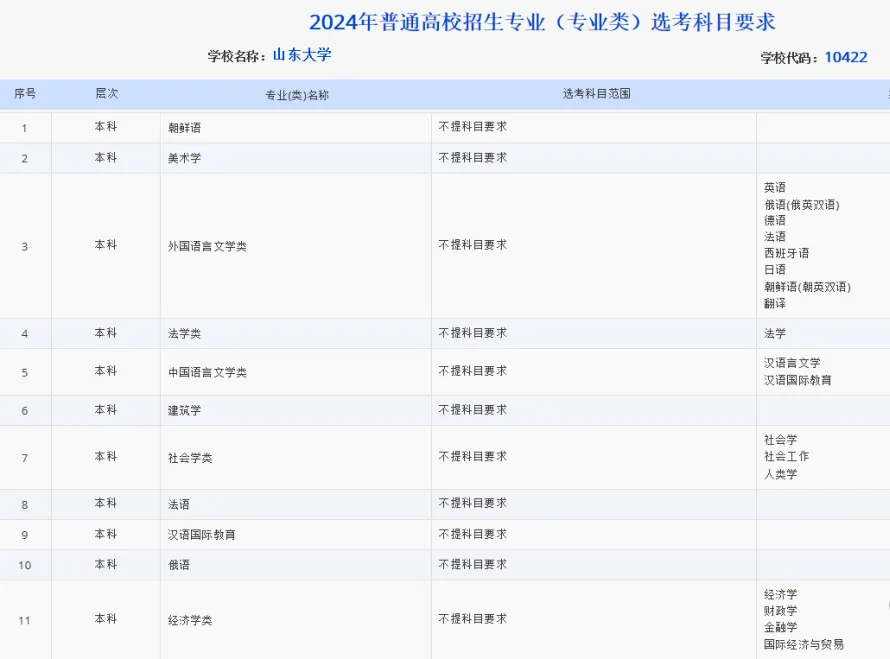The image size is (890, 659).
Task: Click "汉语国际教育" sub-major in the 中国语言文学类 row
Action: tap(797, 380)
